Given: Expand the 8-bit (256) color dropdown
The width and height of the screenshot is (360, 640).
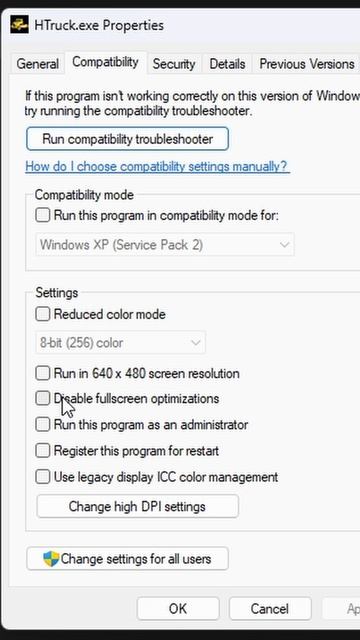Looking at the screenshot, I should pos(120,343).
